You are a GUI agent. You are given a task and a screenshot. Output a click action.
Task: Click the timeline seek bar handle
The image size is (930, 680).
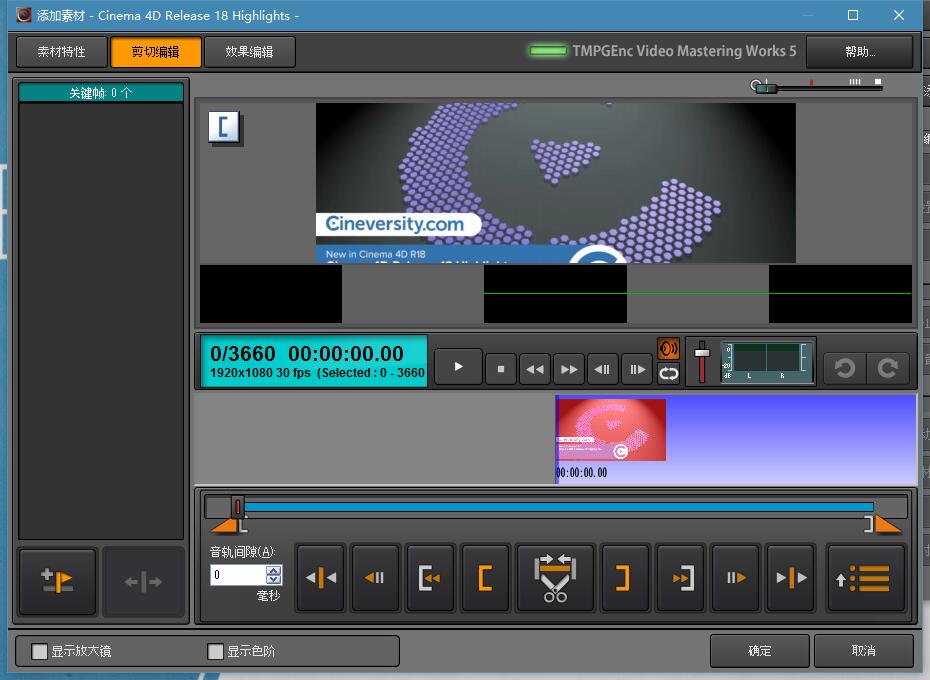[x=237, y=507]
